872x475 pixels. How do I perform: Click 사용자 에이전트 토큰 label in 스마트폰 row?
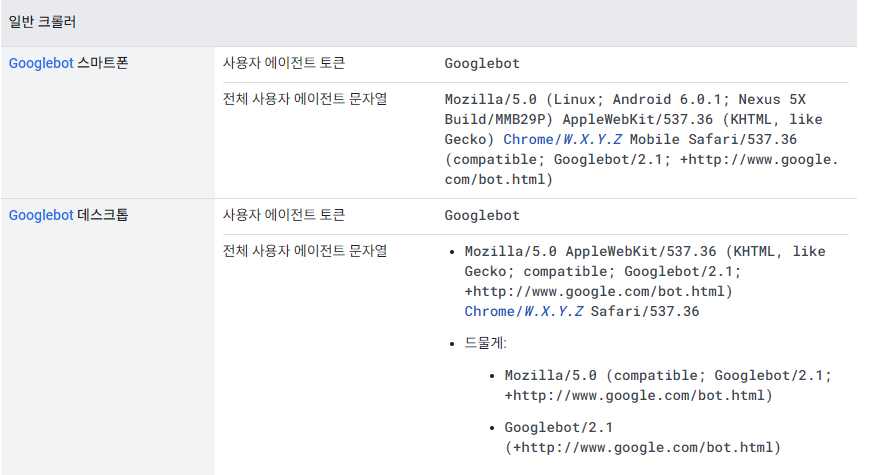click(x=284, y=62)
